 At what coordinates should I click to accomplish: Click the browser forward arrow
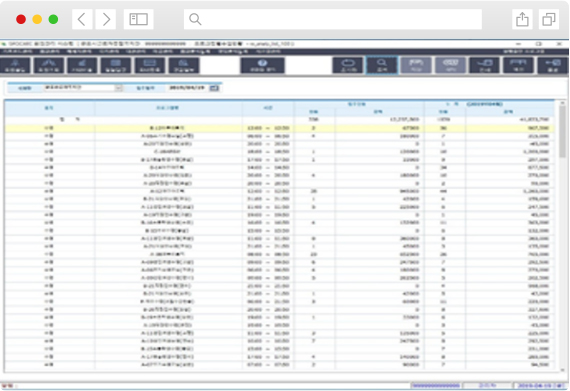tap(106, 19)
